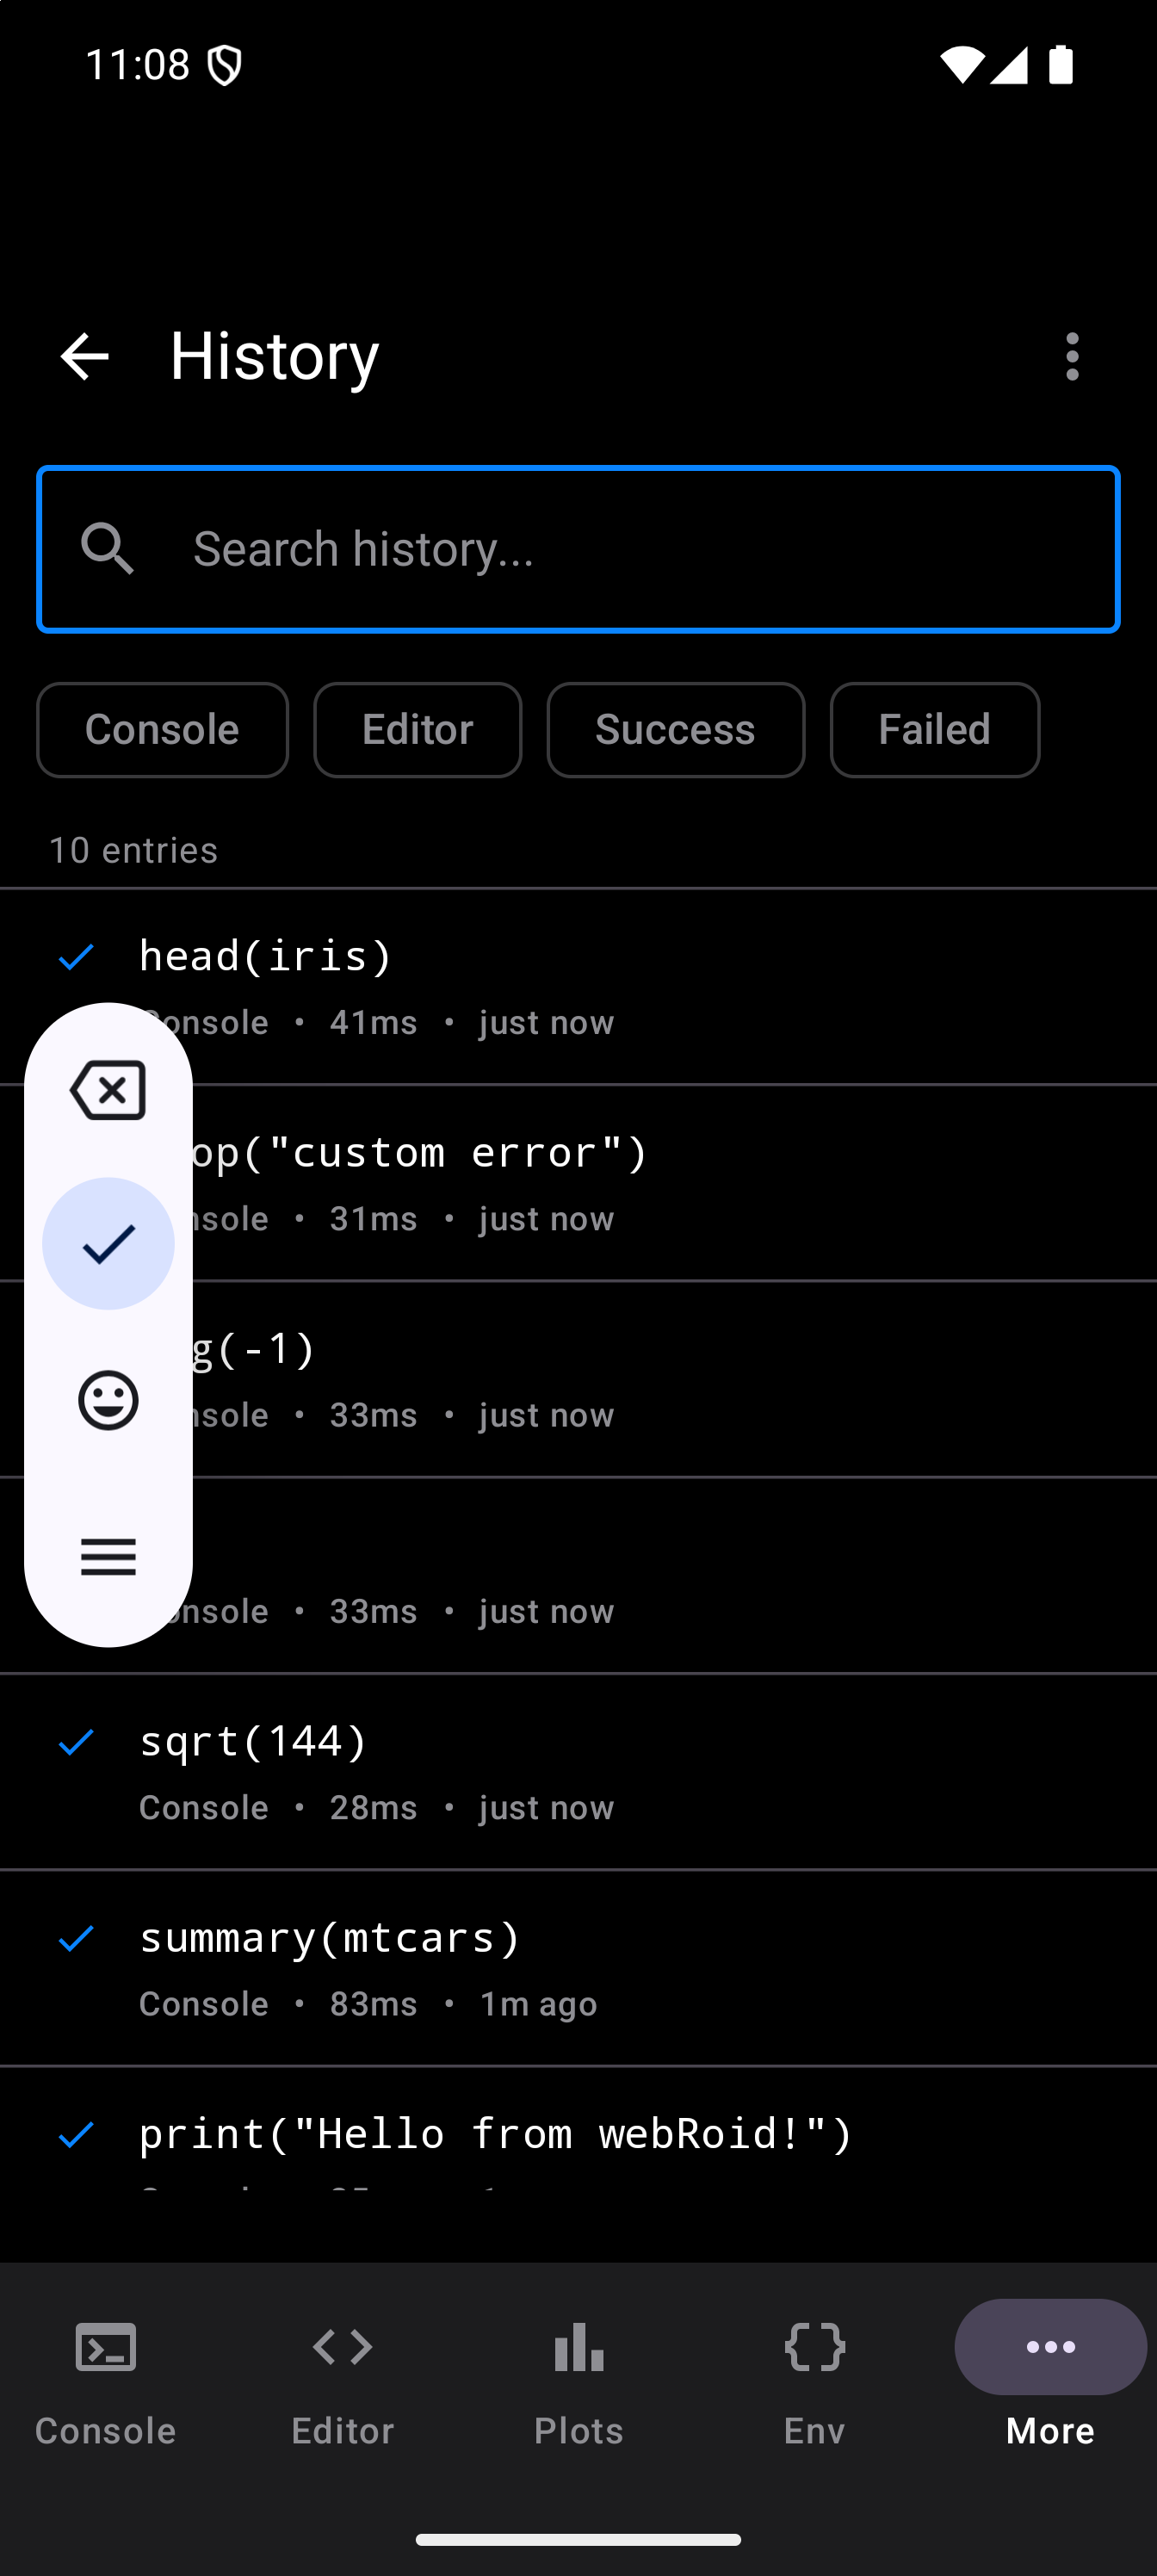Toggle the Console filter chip
Viewport: 1157px width, 2576px height.
(162, 730)
